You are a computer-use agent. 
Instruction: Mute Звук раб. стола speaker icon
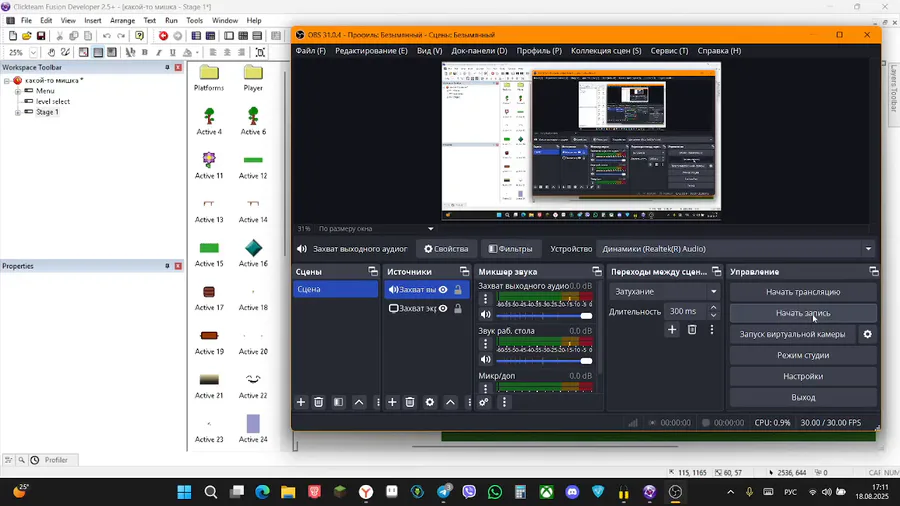pyautogui.click(x=486, y=360)
